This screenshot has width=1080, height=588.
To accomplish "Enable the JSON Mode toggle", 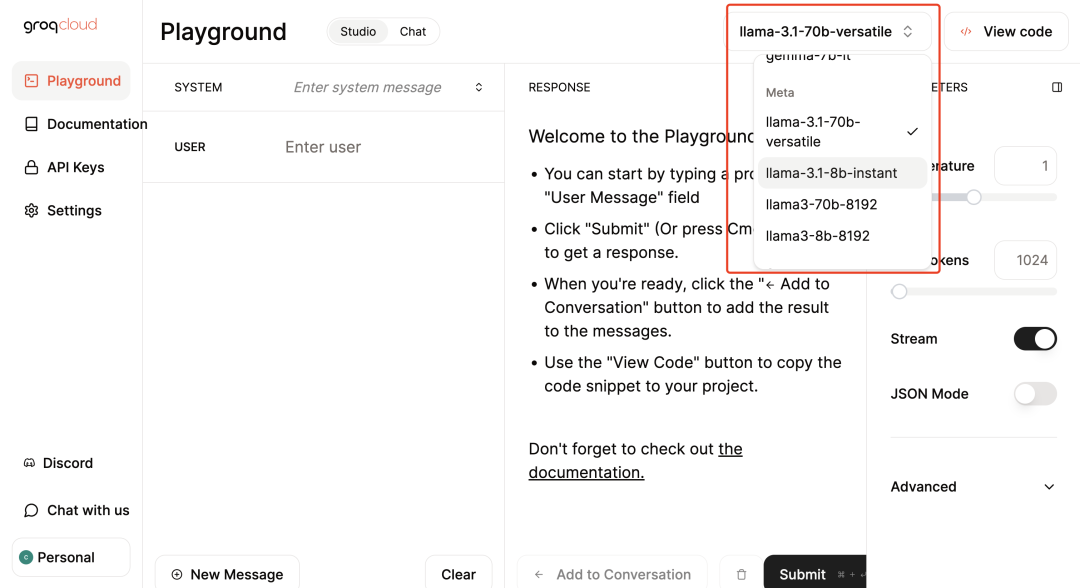I will click(1035, 394).
